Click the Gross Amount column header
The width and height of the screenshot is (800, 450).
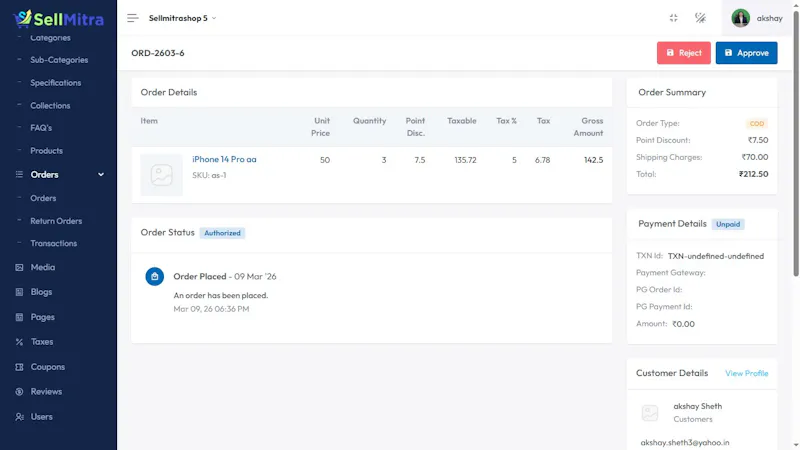pyautogui.click(x=588, y=127)
